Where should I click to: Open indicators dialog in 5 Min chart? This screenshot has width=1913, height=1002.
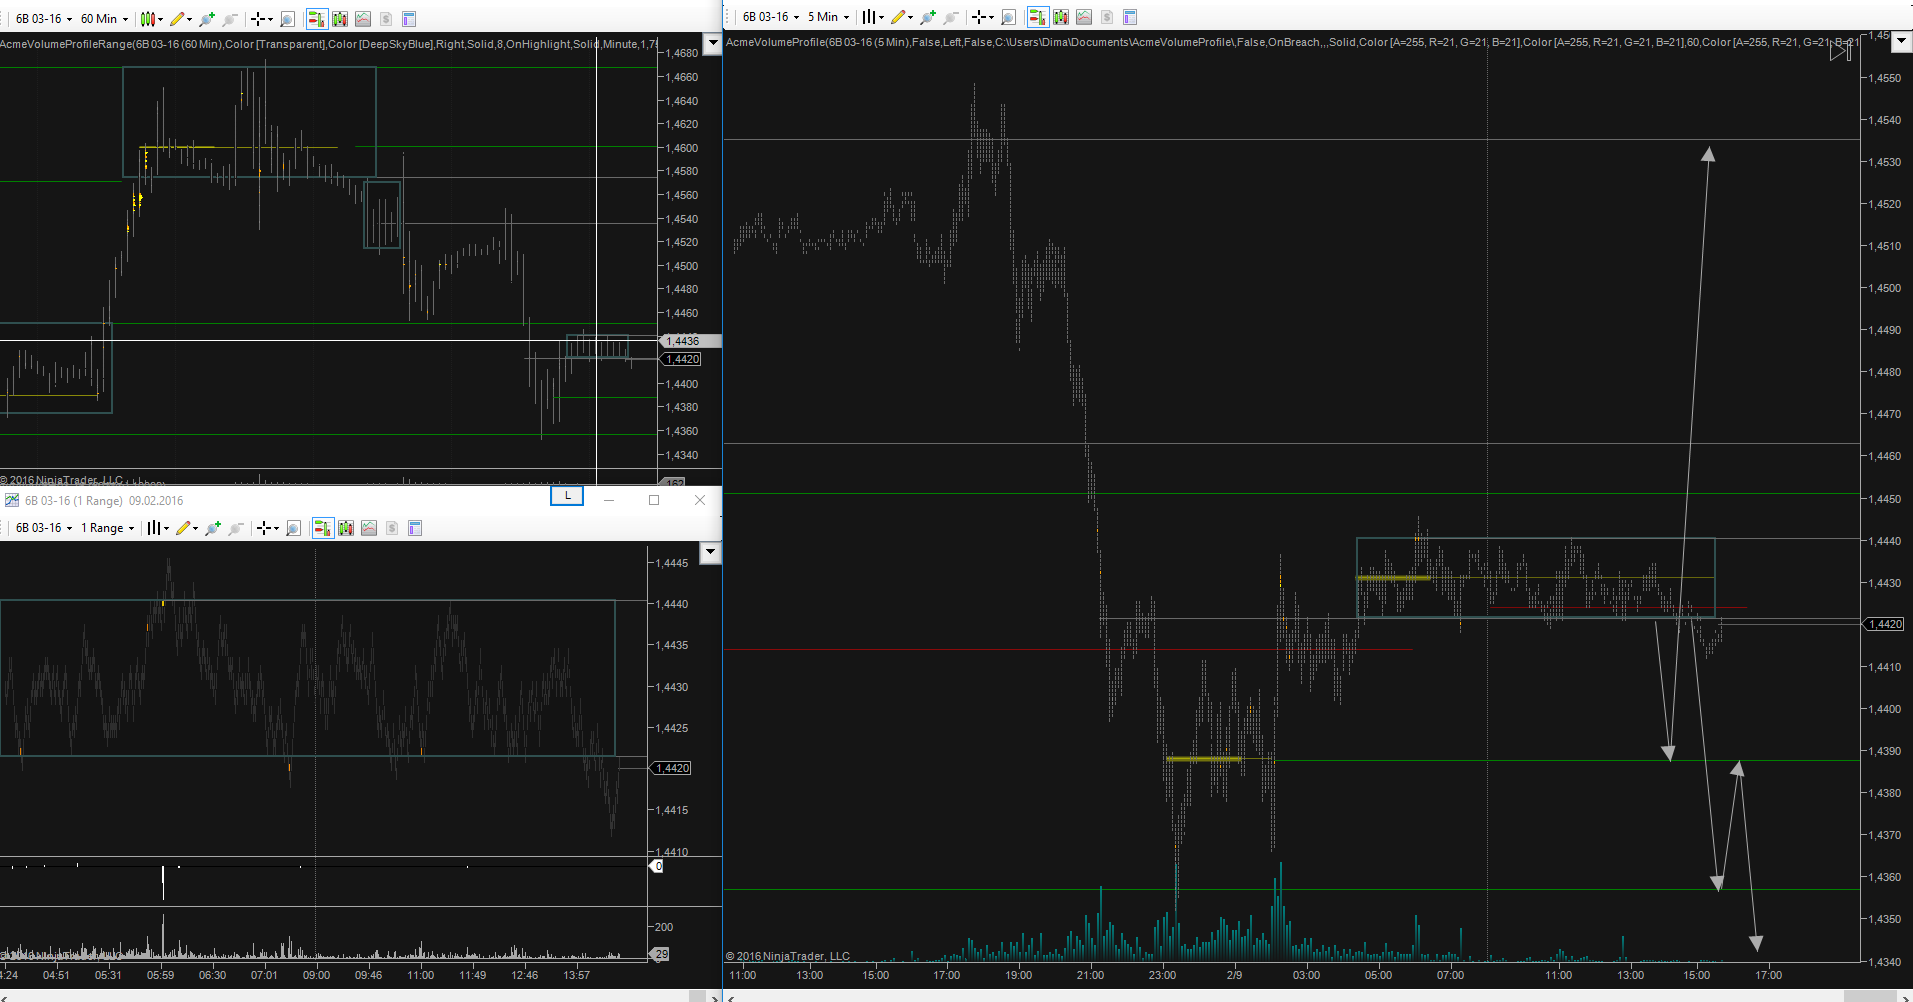1084,17
